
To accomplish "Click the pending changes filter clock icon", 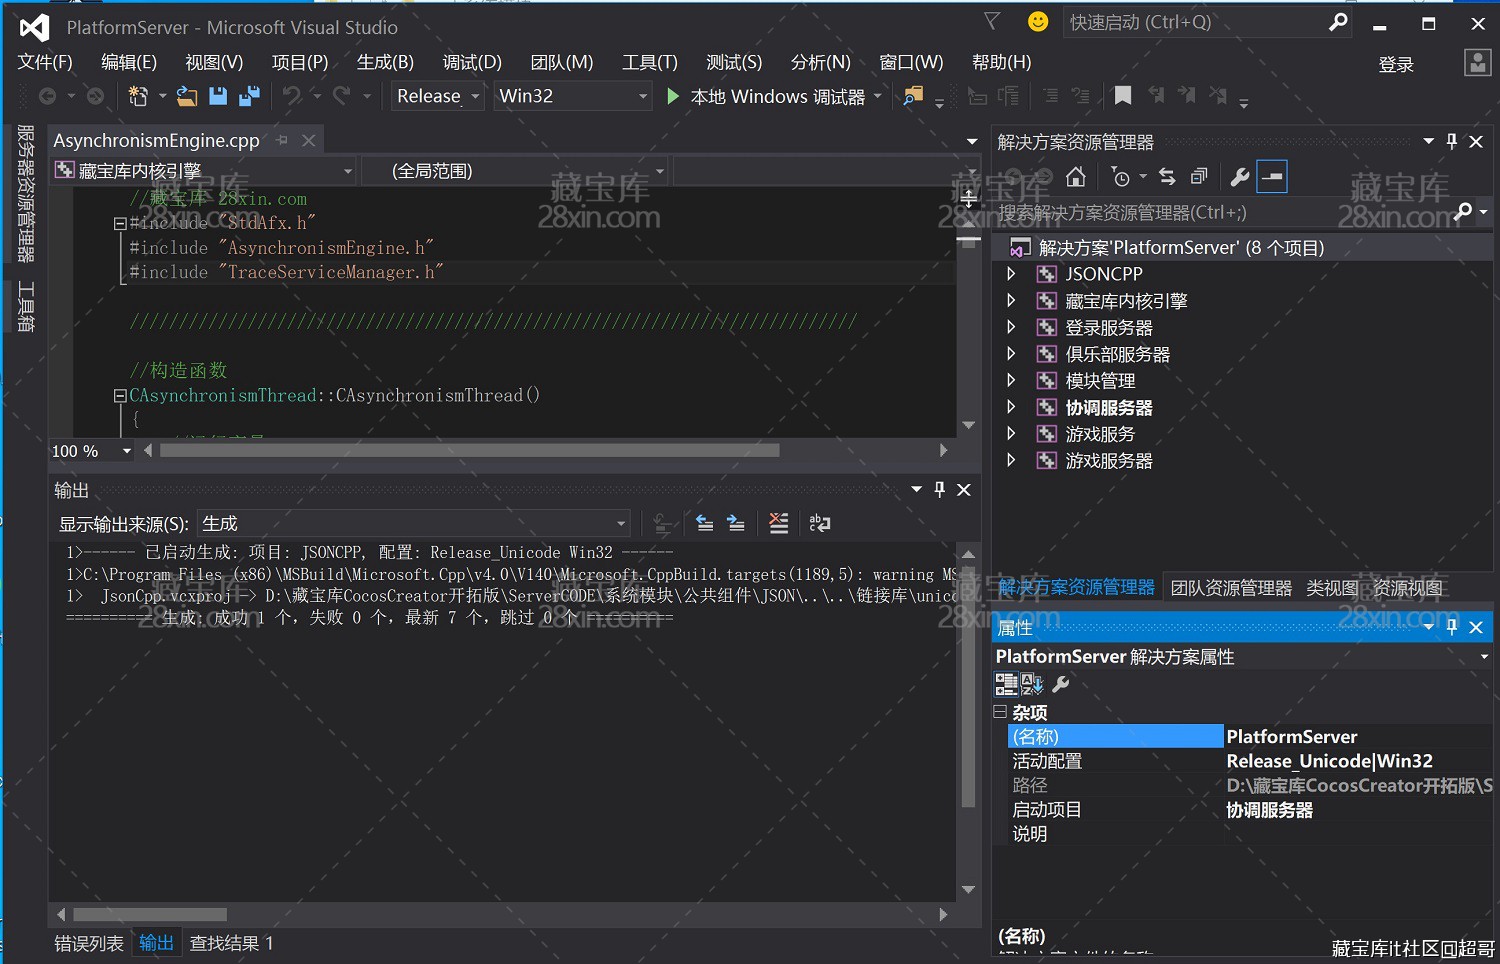I will [x=1121, y=177].
